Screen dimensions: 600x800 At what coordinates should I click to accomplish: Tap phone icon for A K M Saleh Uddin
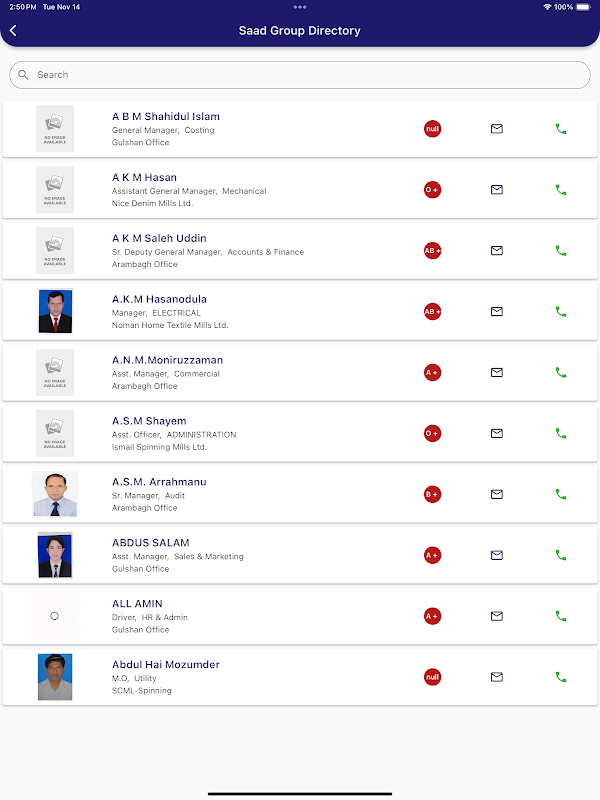click(x=561, y=251)
